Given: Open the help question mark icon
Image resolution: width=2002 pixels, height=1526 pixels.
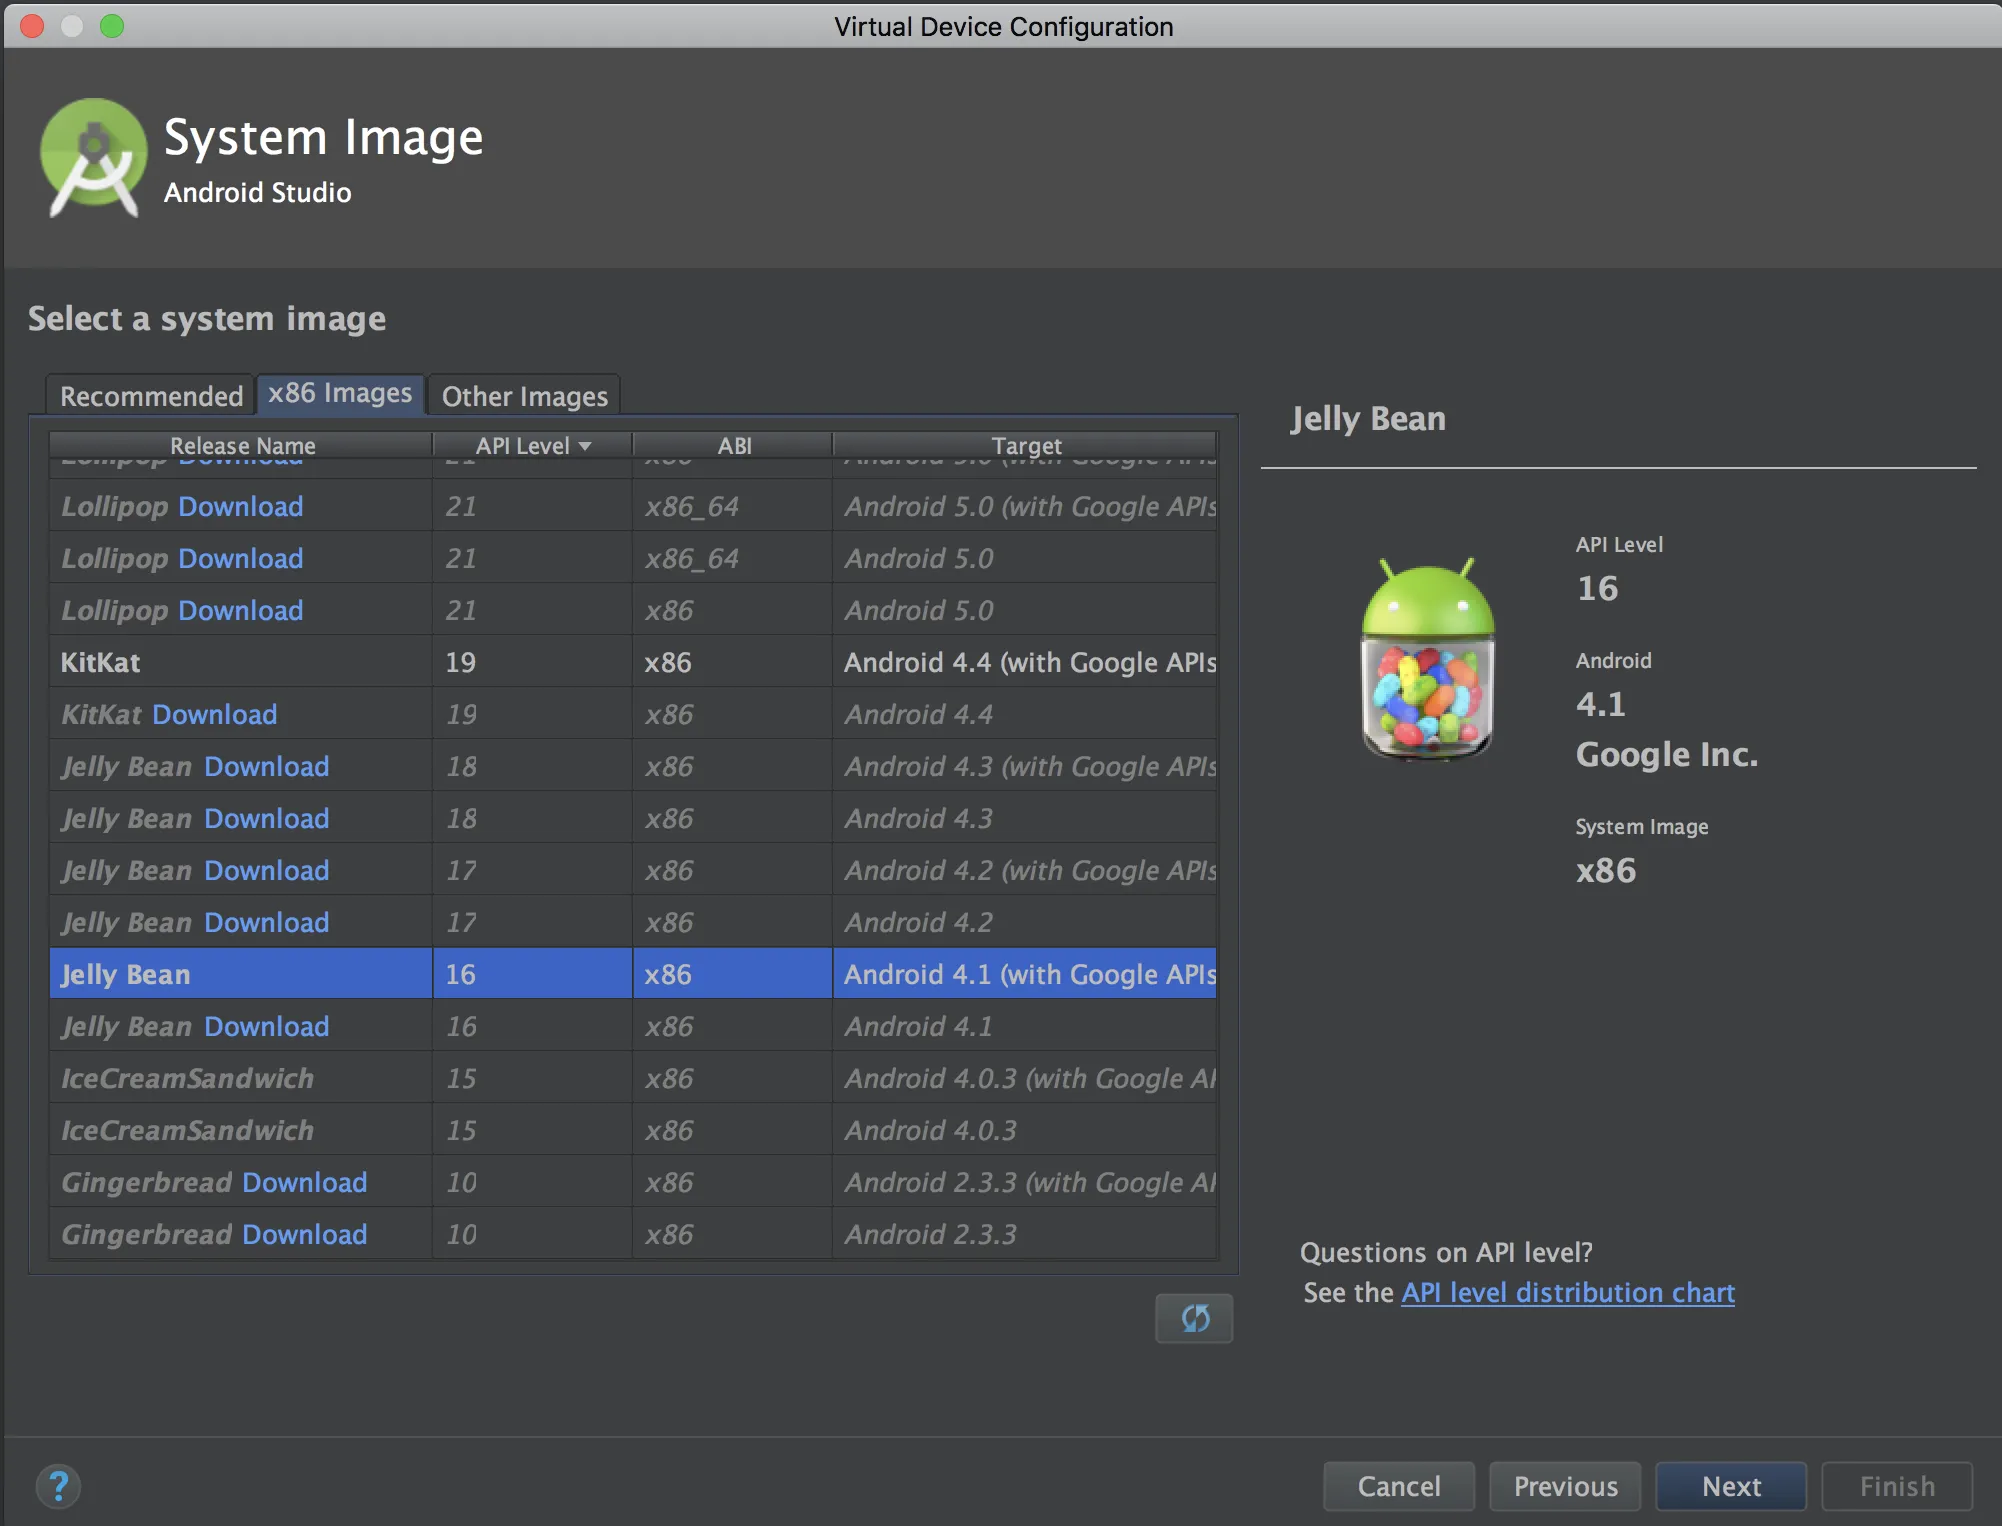Looking at the screenshot, I should tap(58, 1486).
